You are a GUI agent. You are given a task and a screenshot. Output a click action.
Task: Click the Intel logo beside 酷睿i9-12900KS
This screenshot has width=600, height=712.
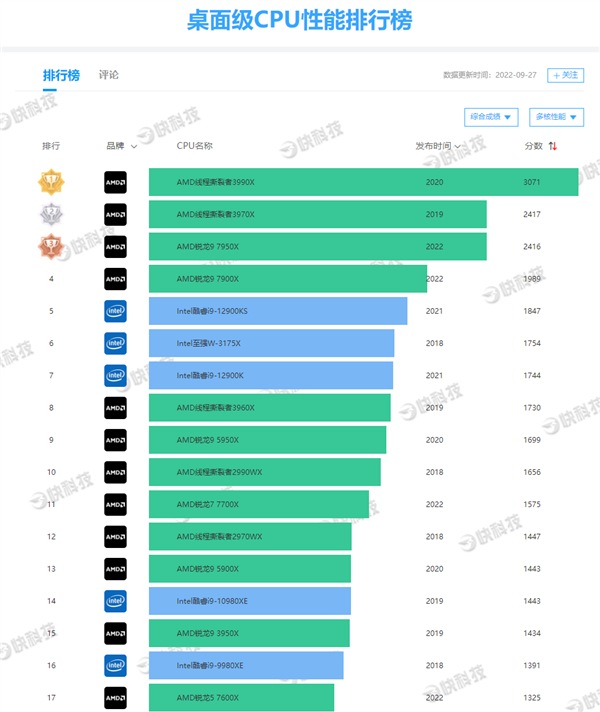pos(116,311)
